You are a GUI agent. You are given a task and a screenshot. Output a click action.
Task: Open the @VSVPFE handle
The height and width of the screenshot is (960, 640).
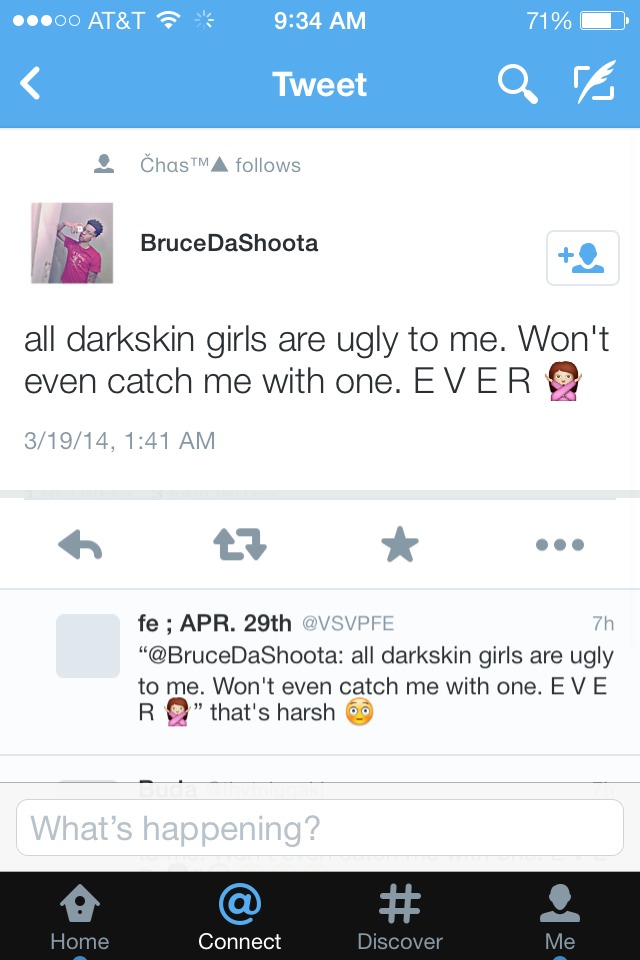pyautogui.click(x=348, y=623)
